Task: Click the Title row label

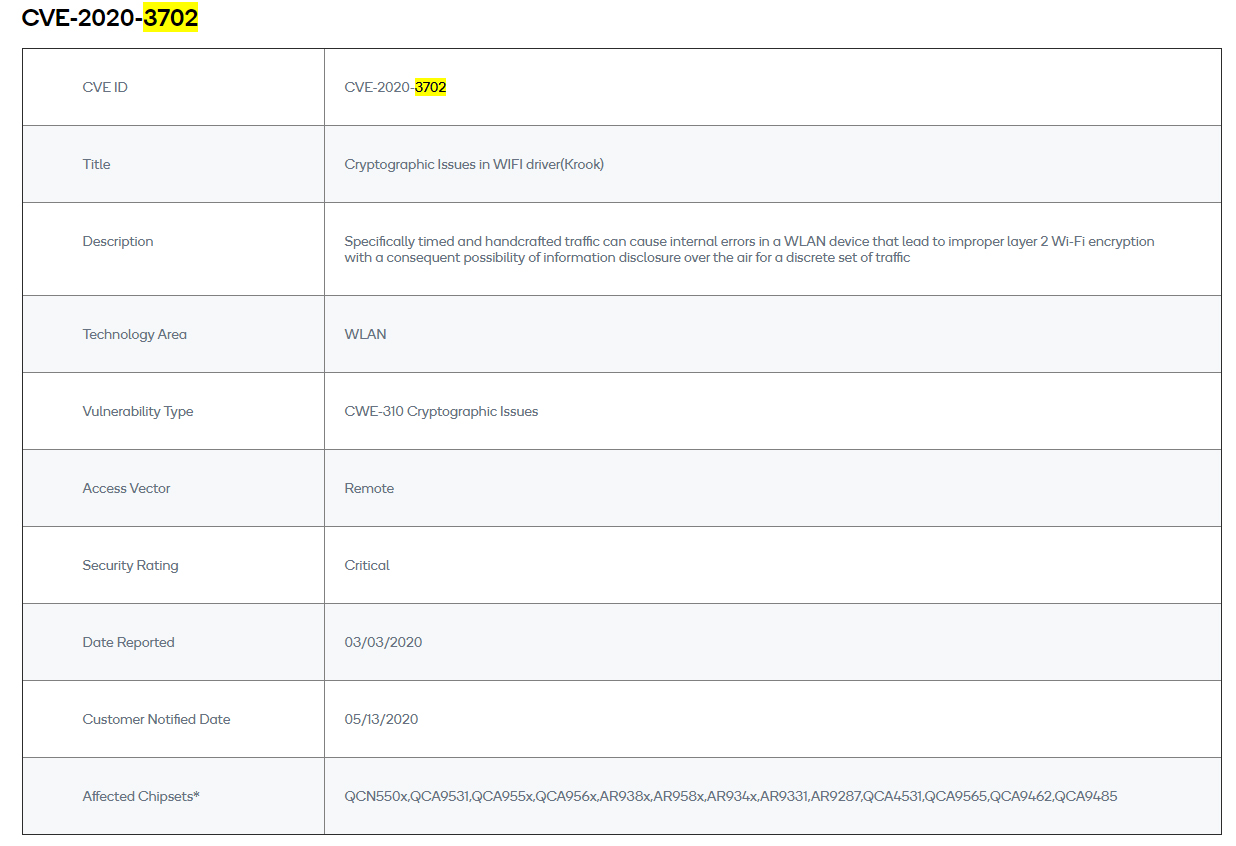Action: pos(96,164)
